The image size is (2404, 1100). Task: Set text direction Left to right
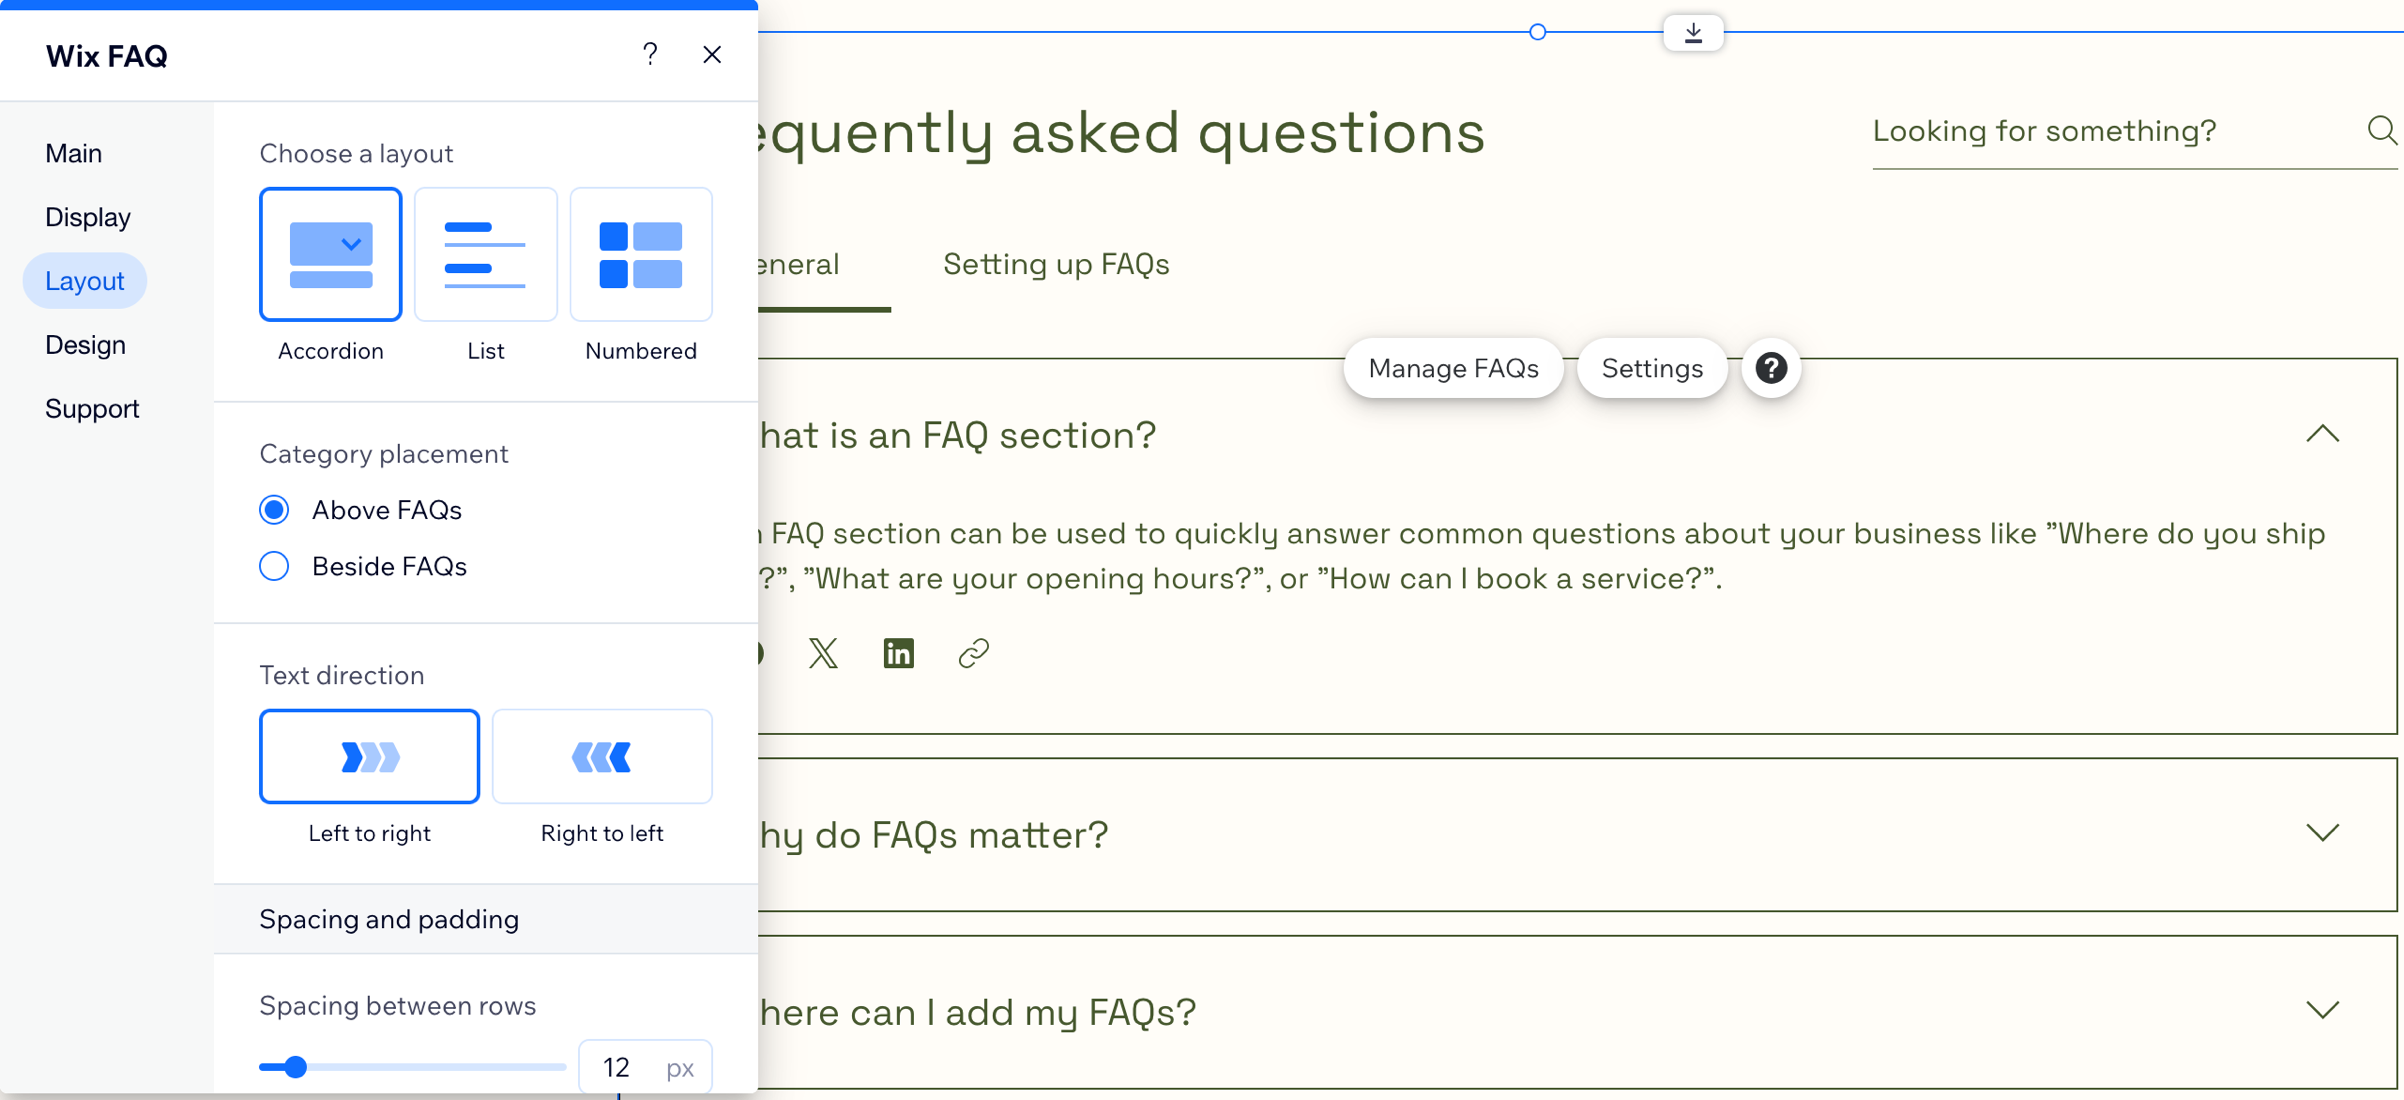coord(369,756)
